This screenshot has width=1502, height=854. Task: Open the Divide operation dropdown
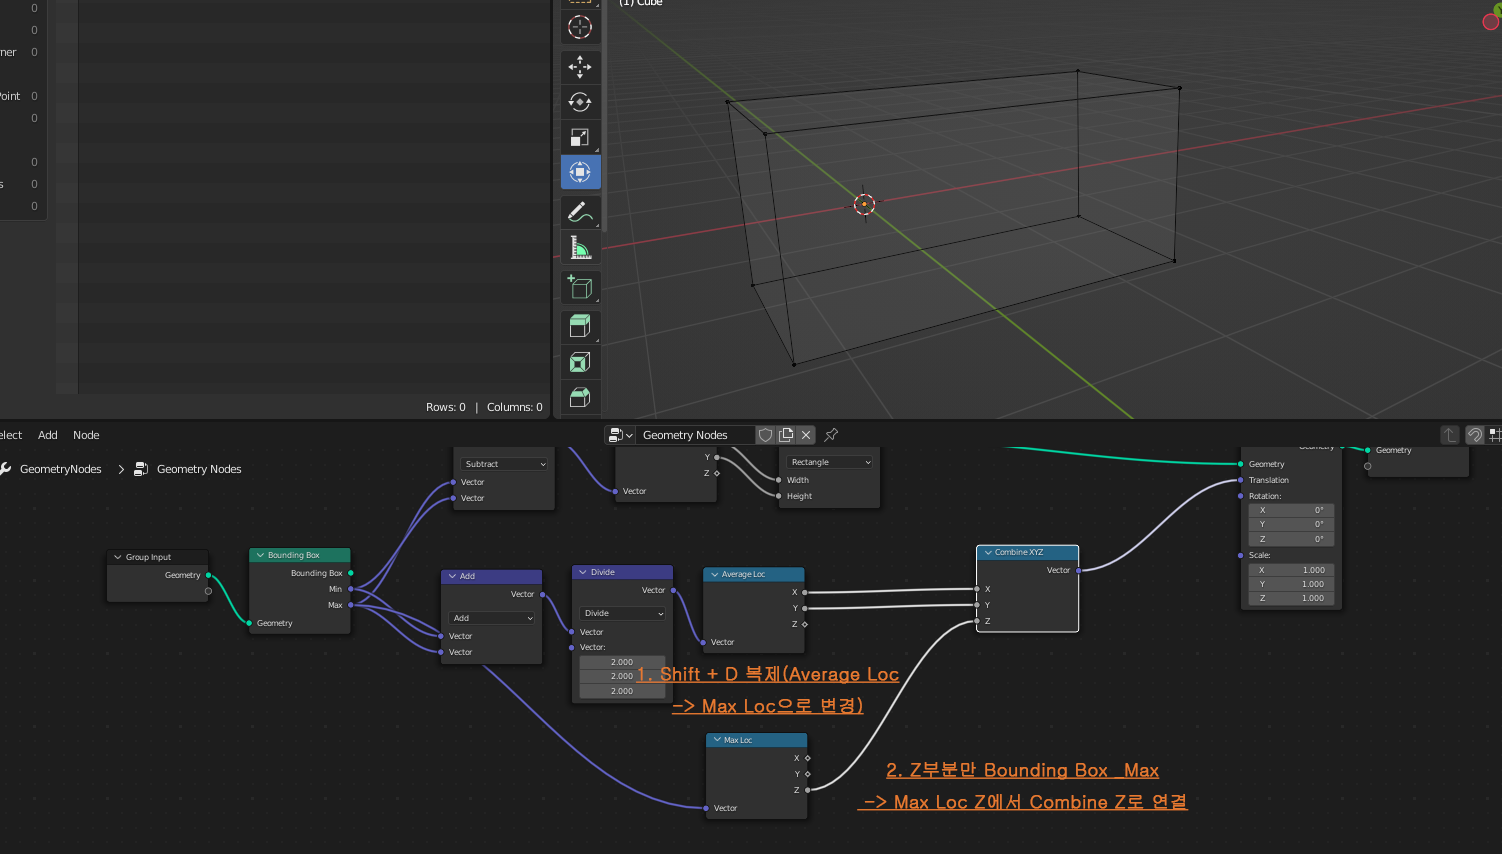pos(623,613)
